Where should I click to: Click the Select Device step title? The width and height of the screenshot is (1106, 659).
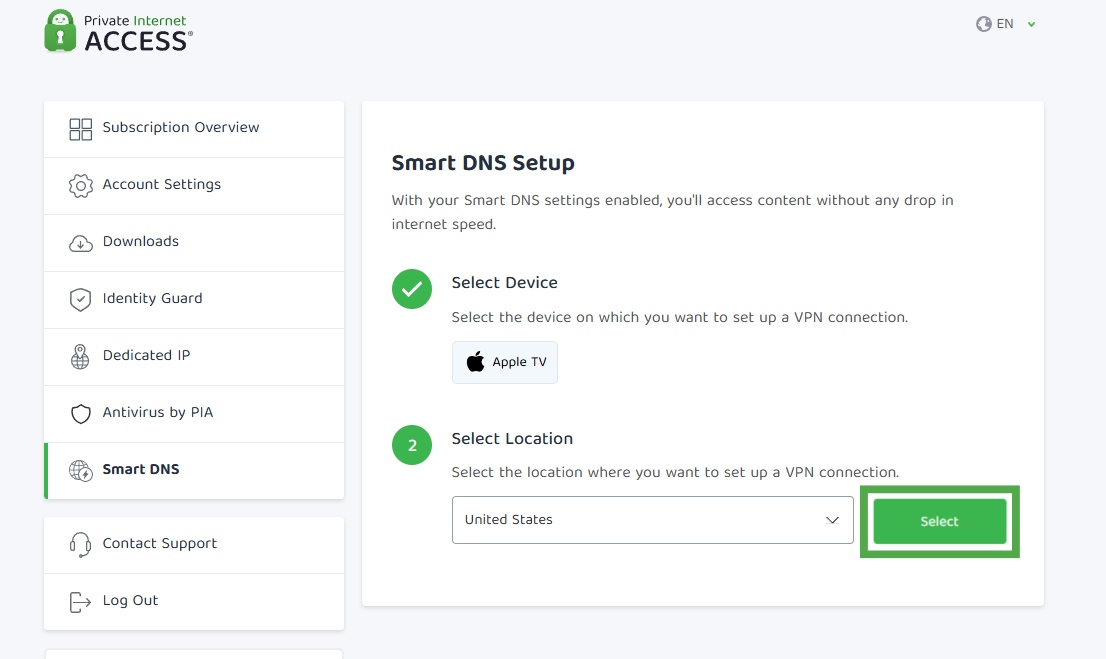(x=504, y=283)
